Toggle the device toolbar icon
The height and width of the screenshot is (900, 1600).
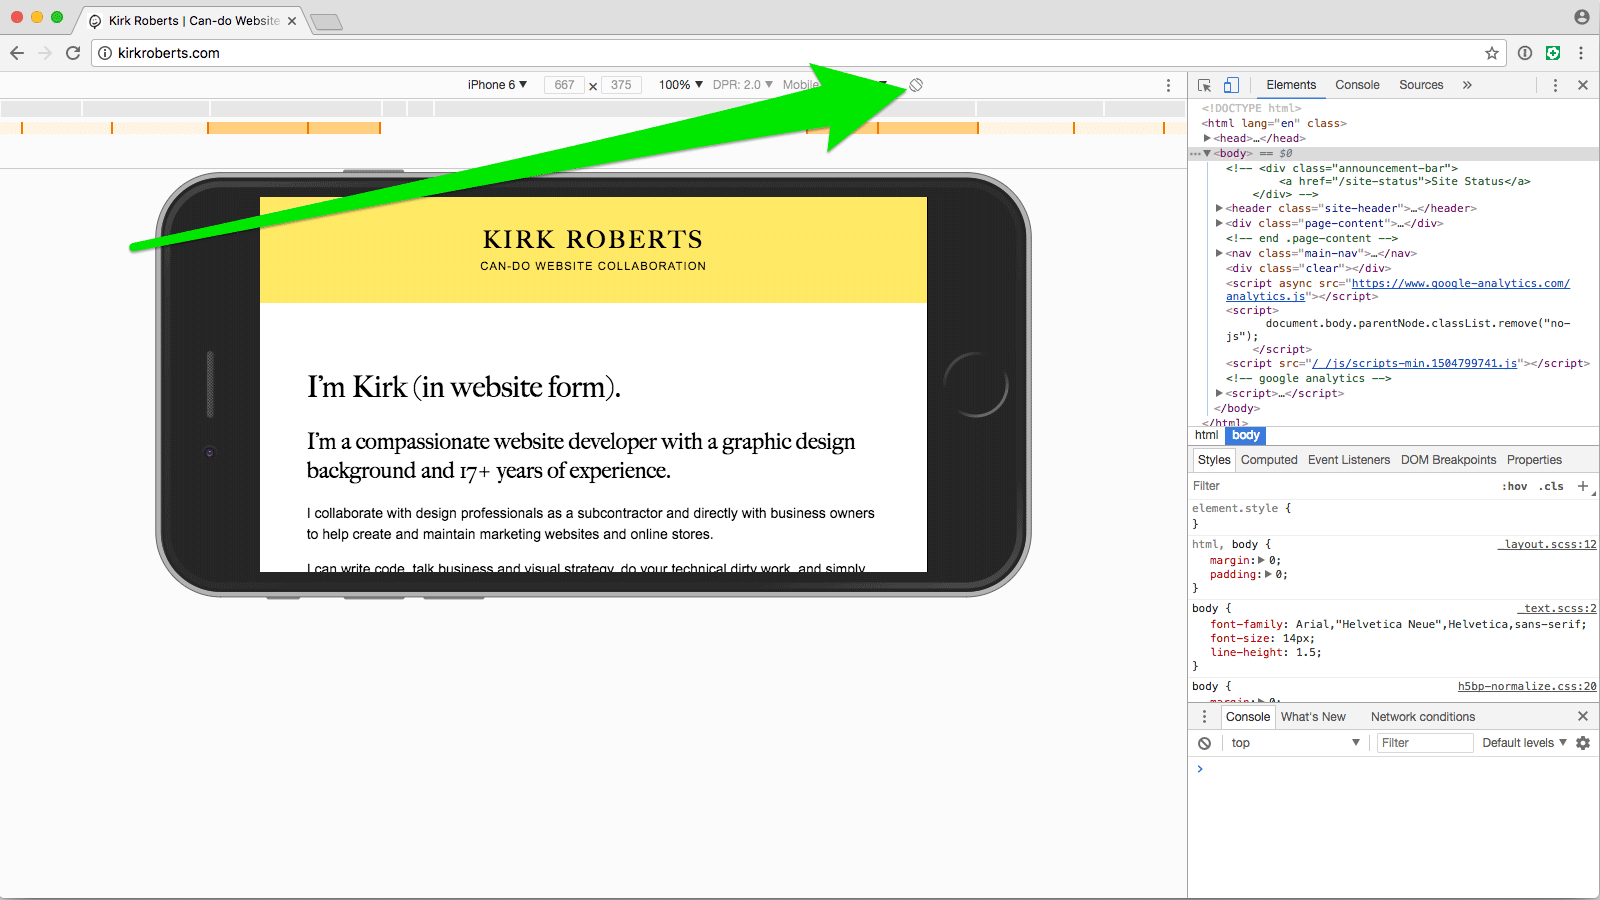[x=1231, y=85]
